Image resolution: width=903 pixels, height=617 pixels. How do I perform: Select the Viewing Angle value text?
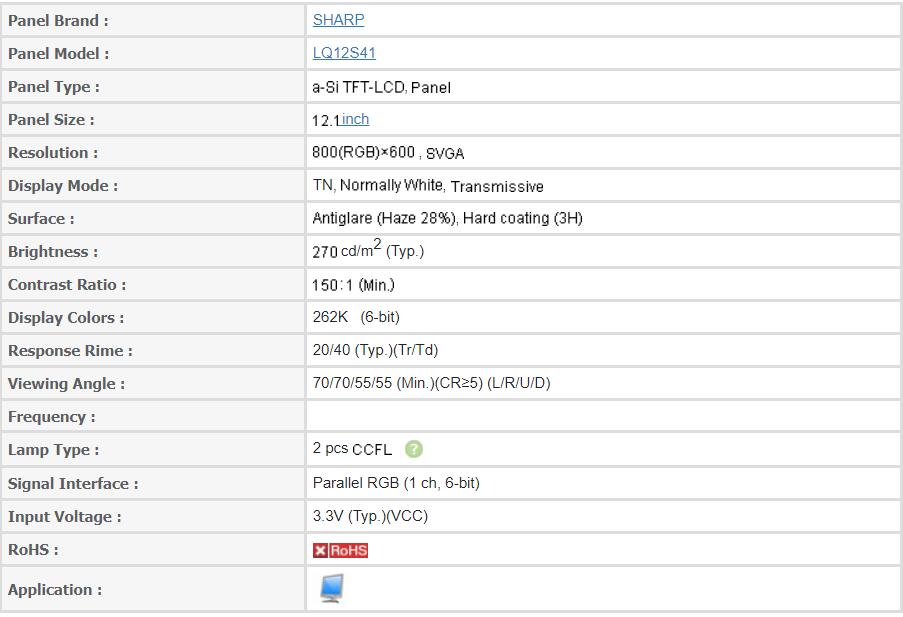[431, 383]
